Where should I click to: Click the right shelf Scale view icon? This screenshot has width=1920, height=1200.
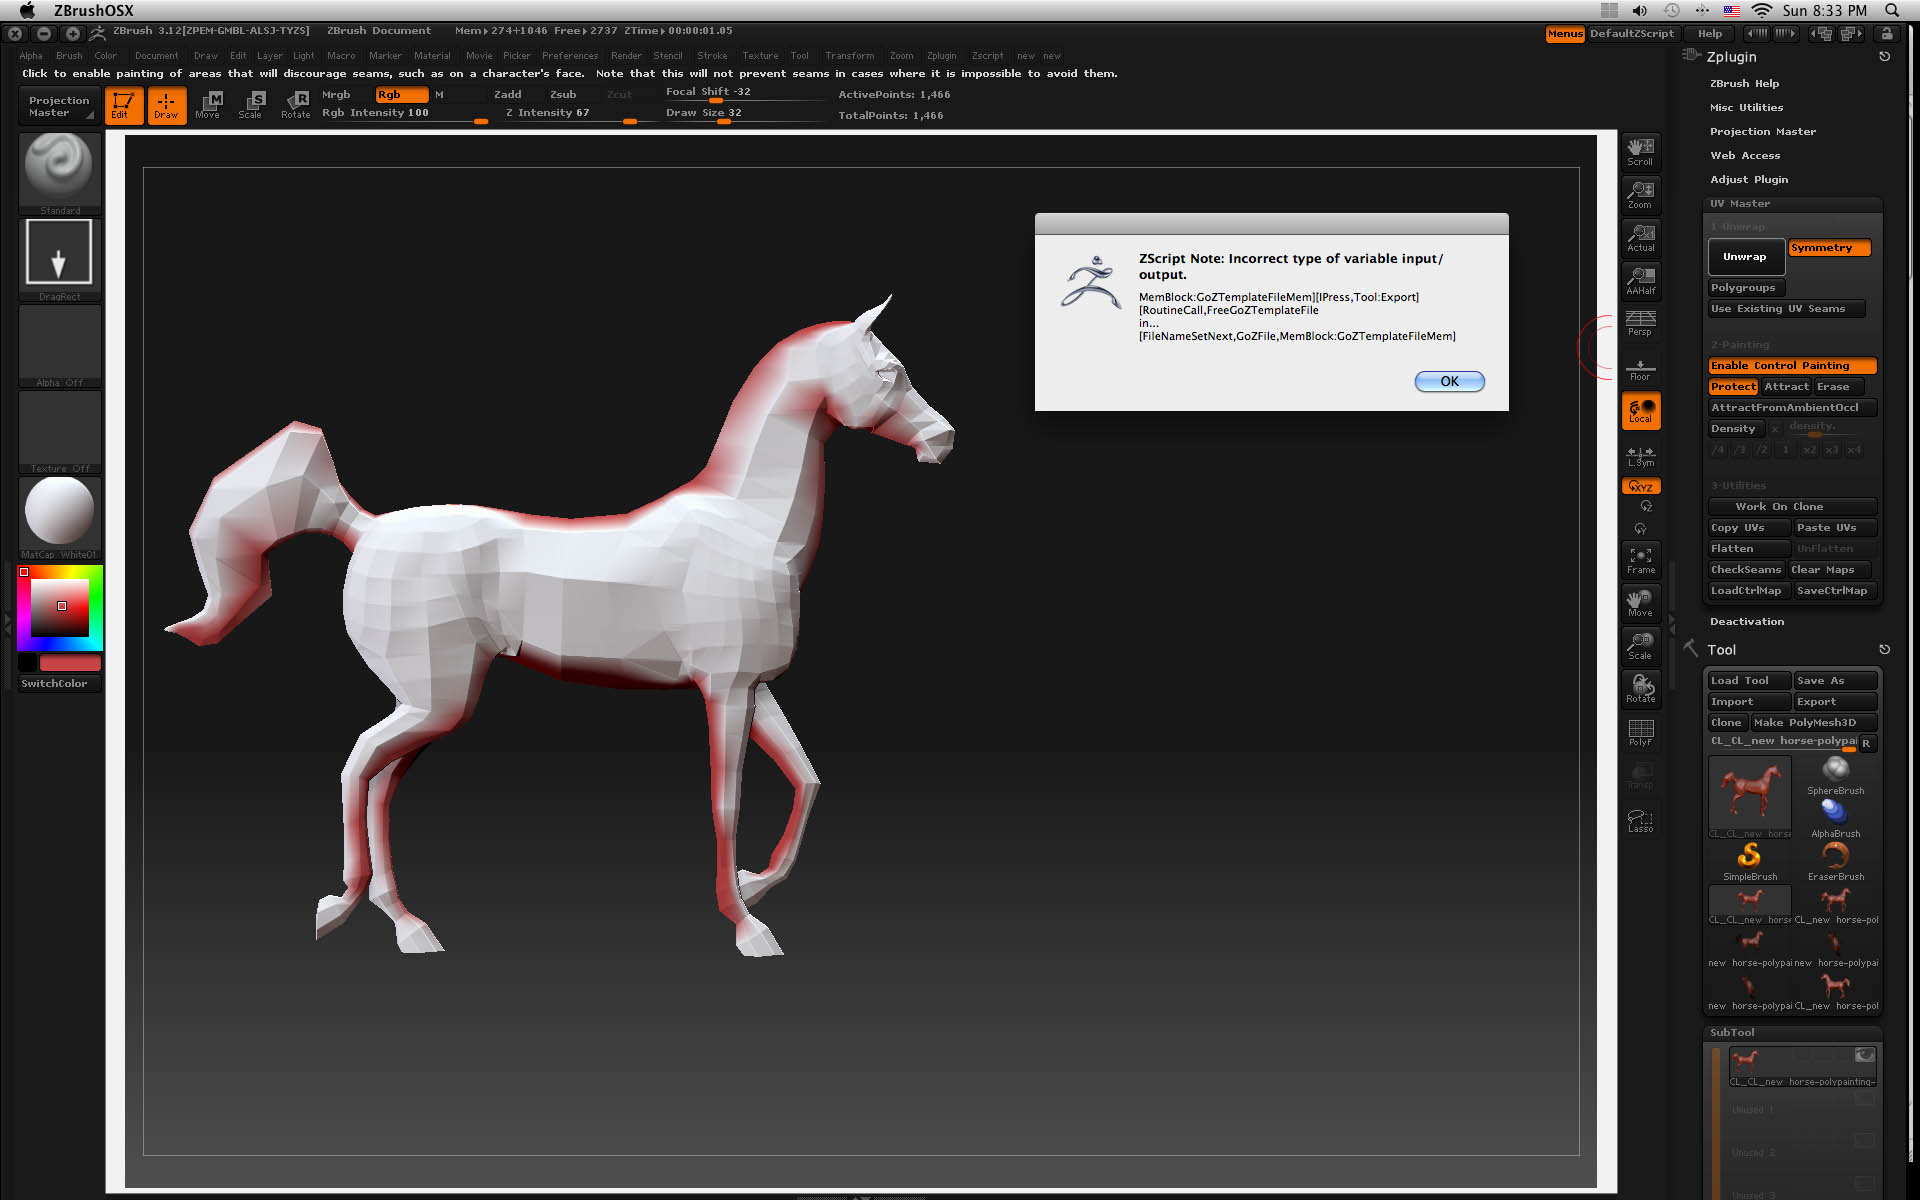(x=1640, y=646)
